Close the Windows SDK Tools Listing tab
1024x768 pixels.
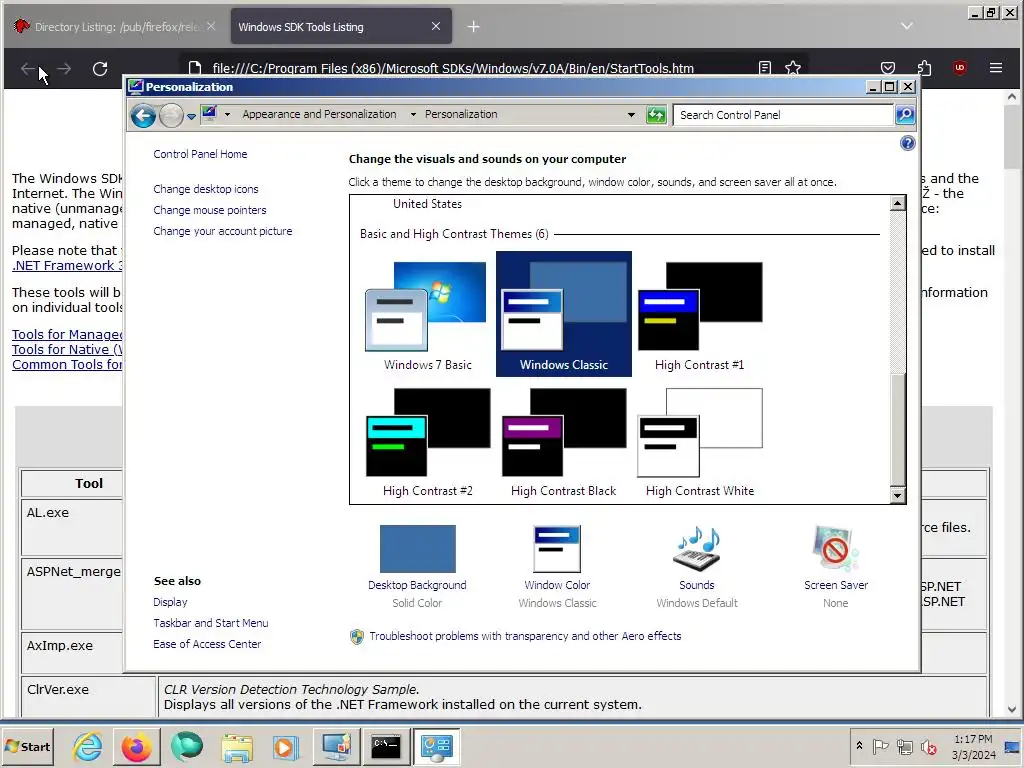[436, 26]
